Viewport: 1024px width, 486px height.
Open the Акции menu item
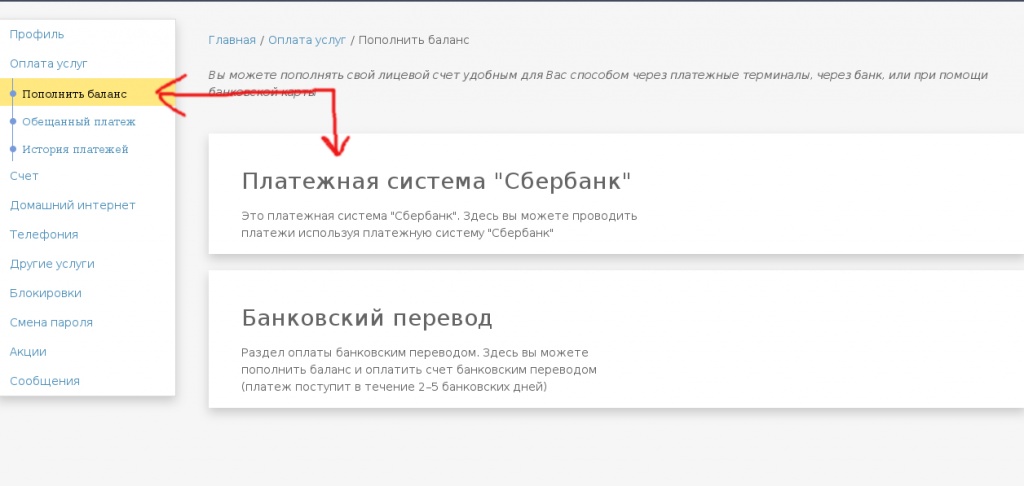(28, 351)
